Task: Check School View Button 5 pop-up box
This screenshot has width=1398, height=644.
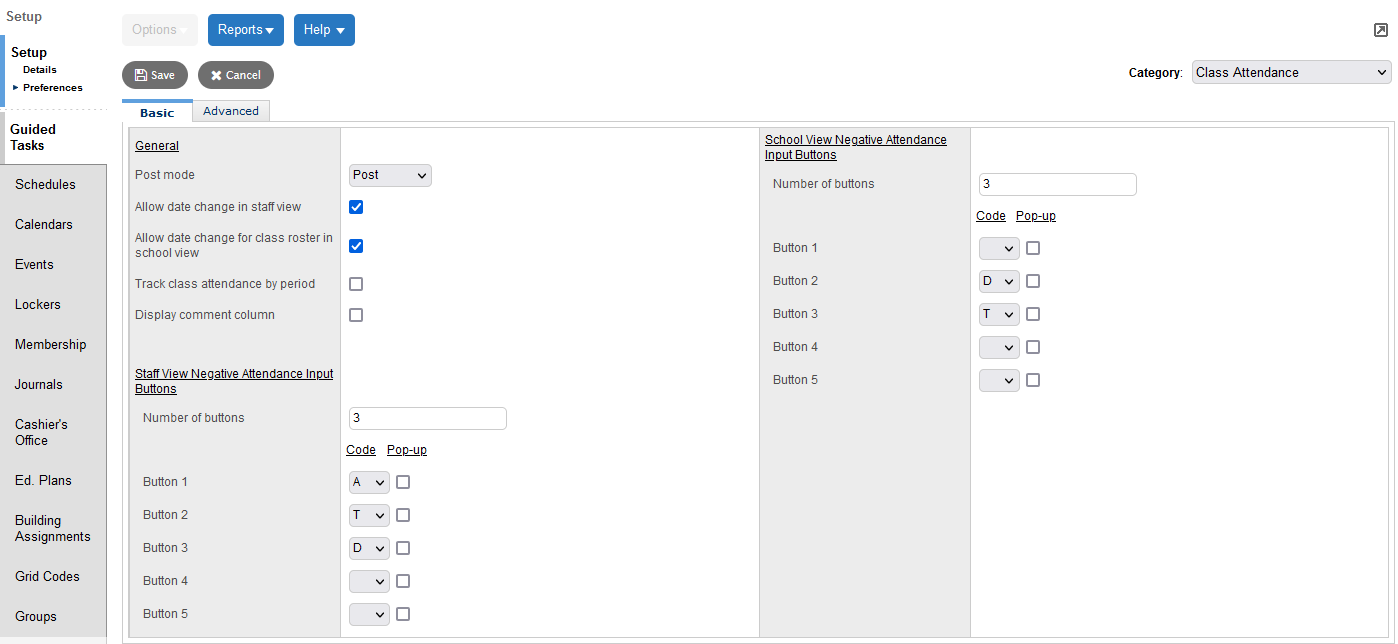Action: click(x=1033, y=380)
